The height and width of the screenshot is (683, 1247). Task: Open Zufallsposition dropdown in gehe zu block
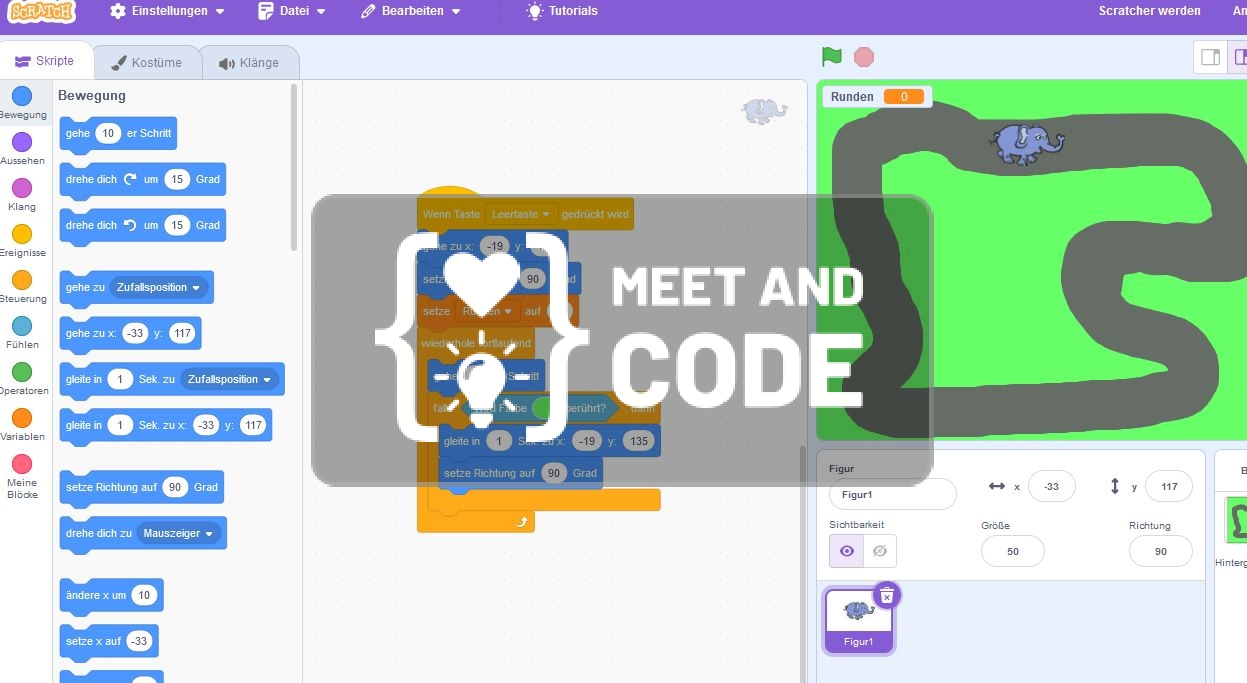159,287
